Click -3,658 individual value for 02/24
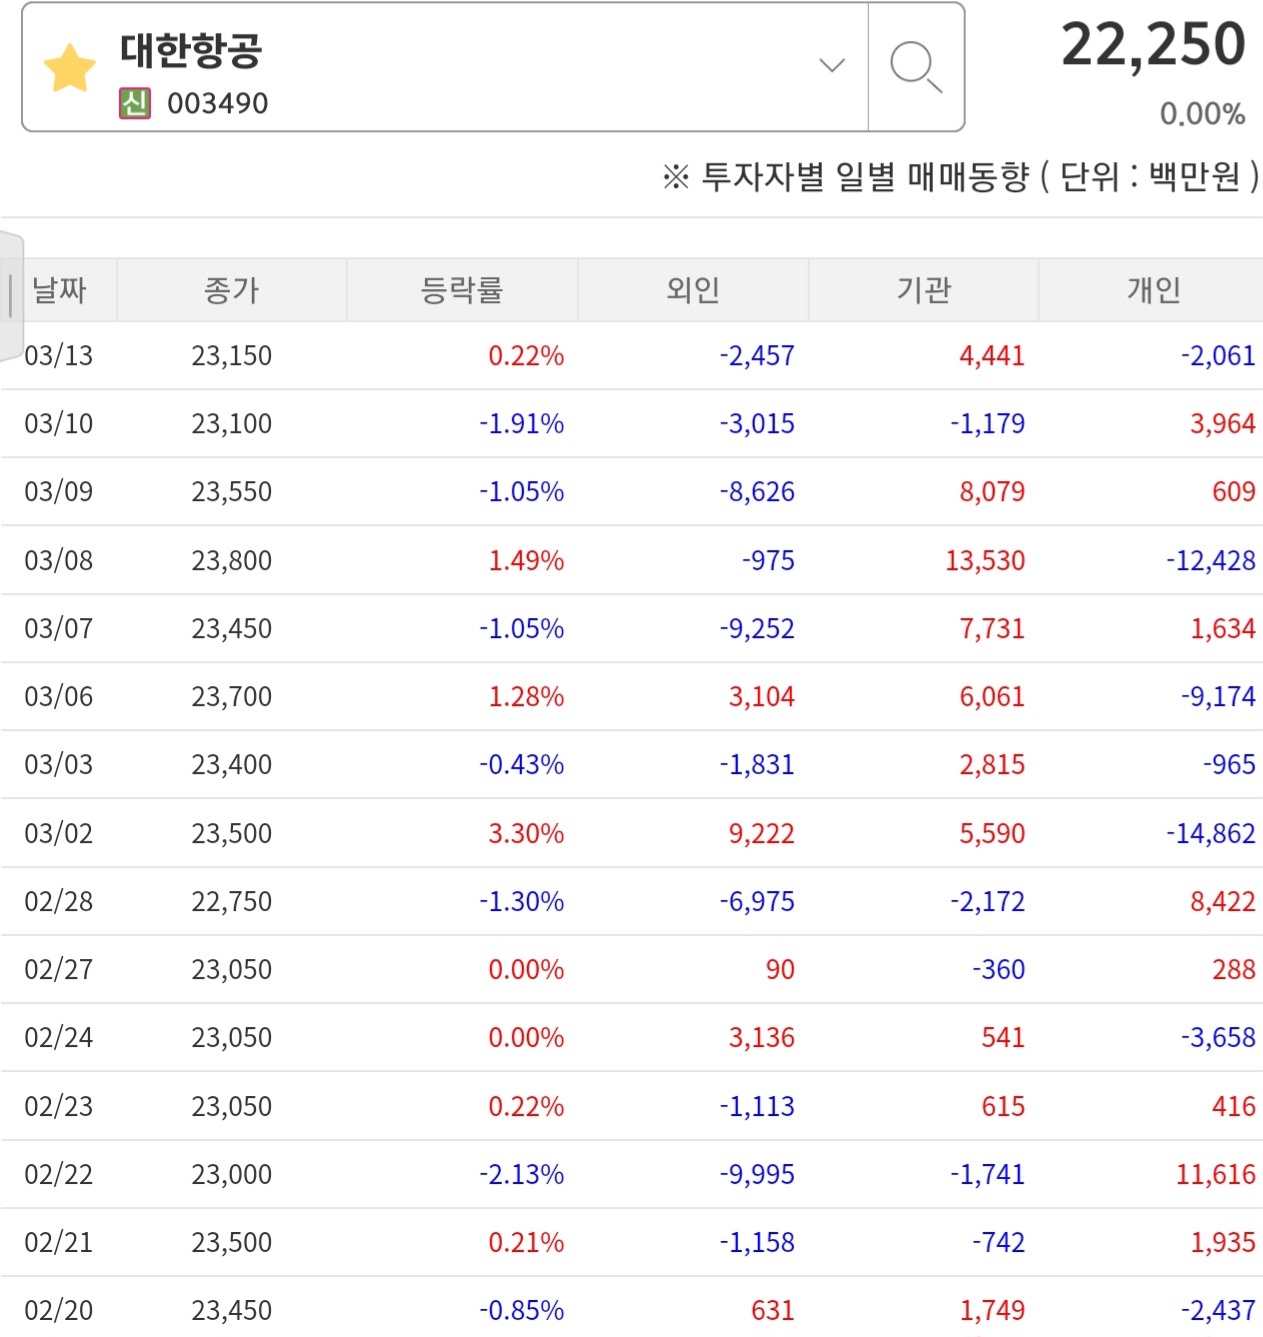The width and height of the screenshot is (1263, 1337). (1218, 1038)
